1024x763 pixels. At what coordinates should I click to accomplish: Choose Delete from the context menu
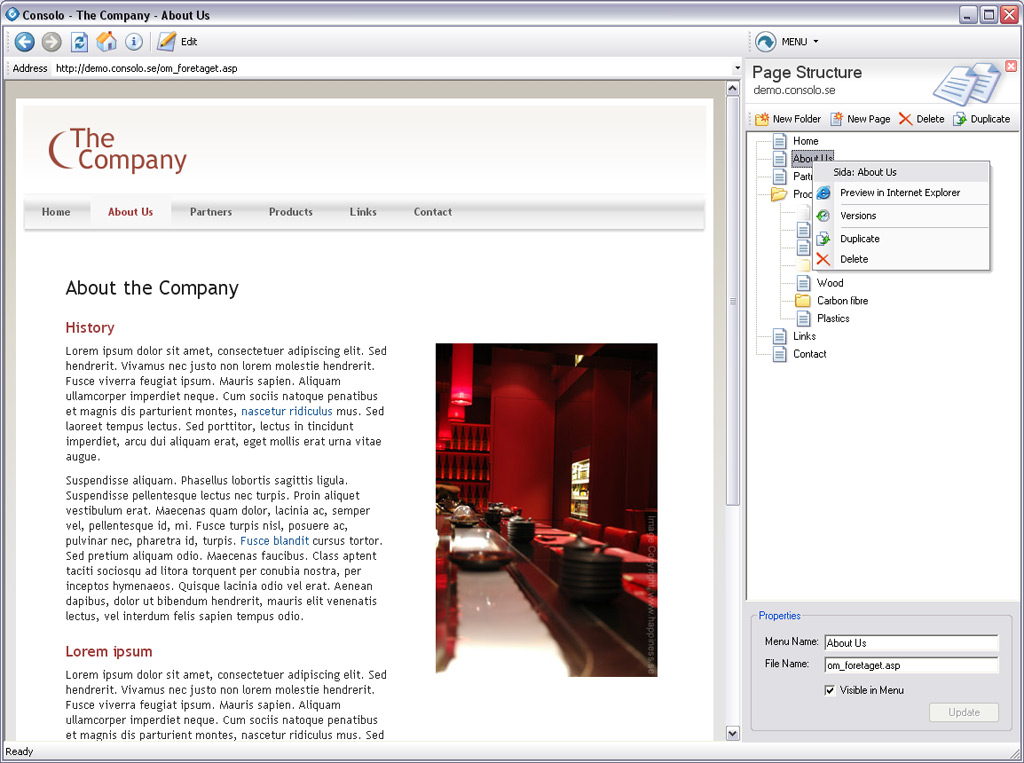coord(901,259)
